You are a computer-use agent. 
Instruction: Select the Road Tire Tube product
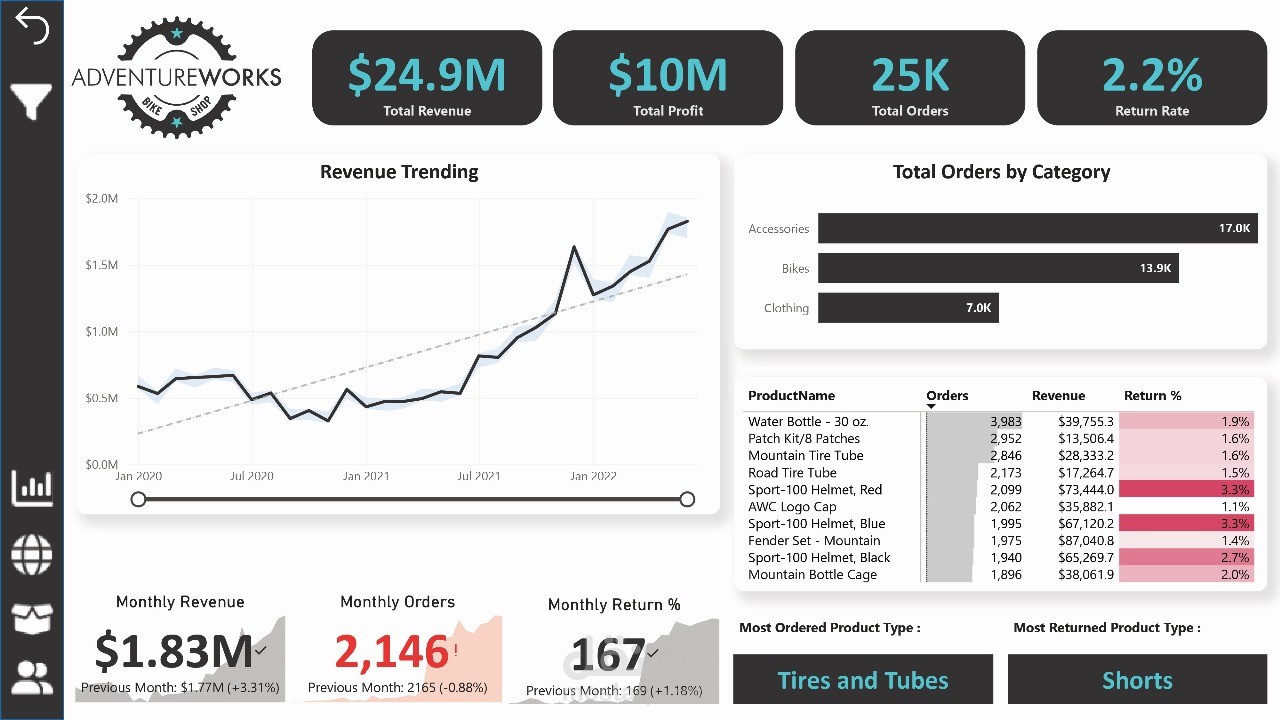click(792, 472)
